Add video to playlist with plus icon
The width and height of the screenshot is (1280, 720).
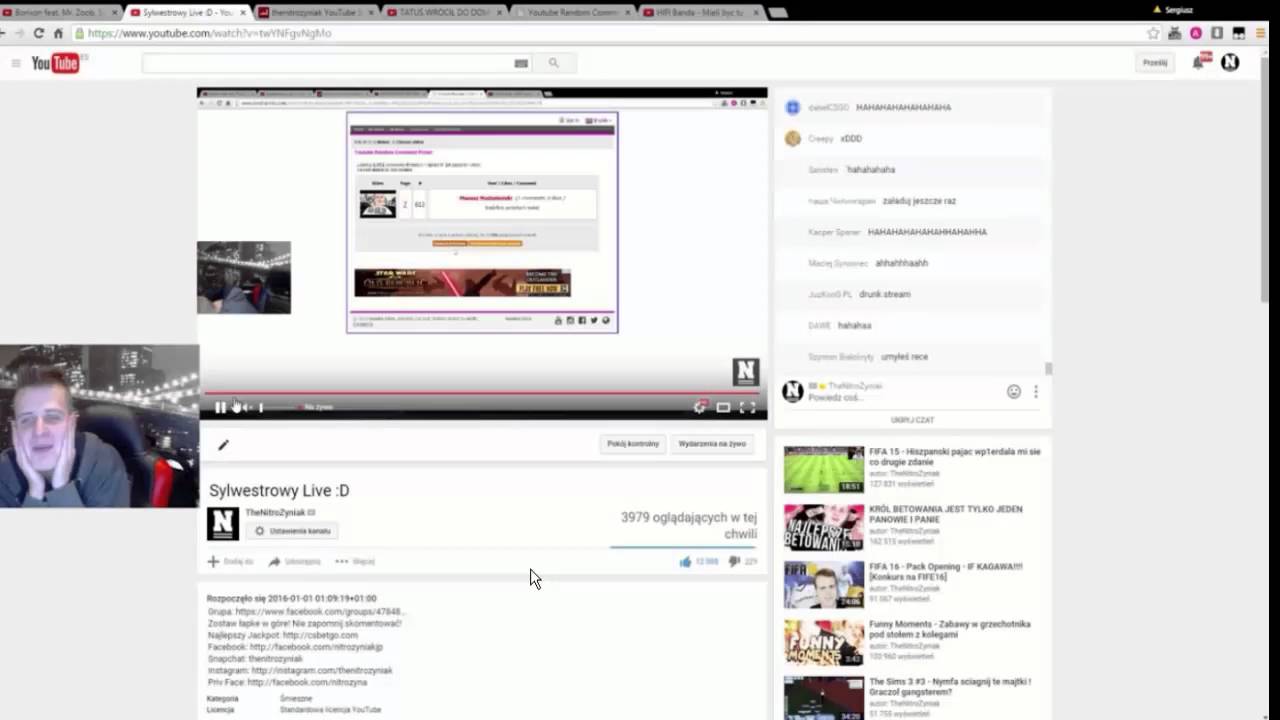click(229, 562)
